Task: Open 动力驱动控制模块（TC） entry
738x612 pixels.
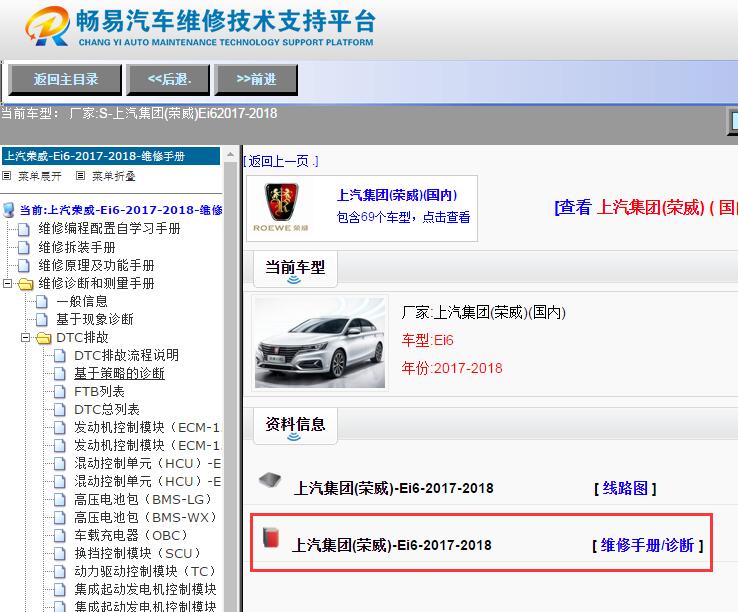Action: 147,571
